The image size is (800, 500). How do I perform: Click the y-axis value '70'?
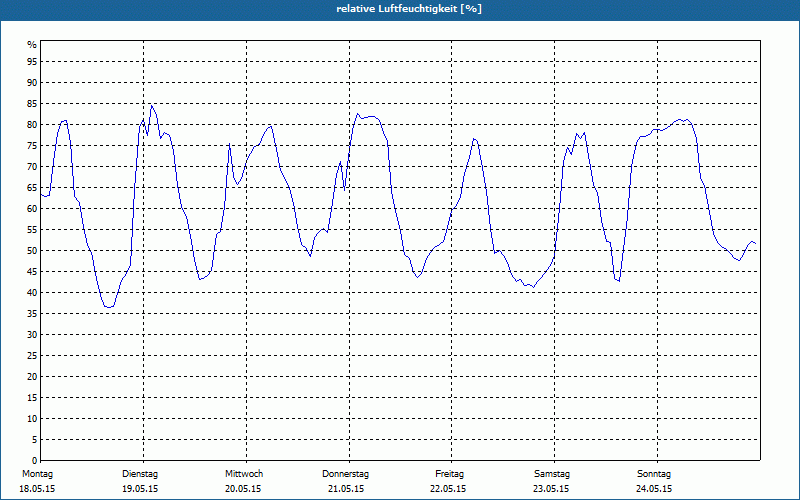coord(32,166)
